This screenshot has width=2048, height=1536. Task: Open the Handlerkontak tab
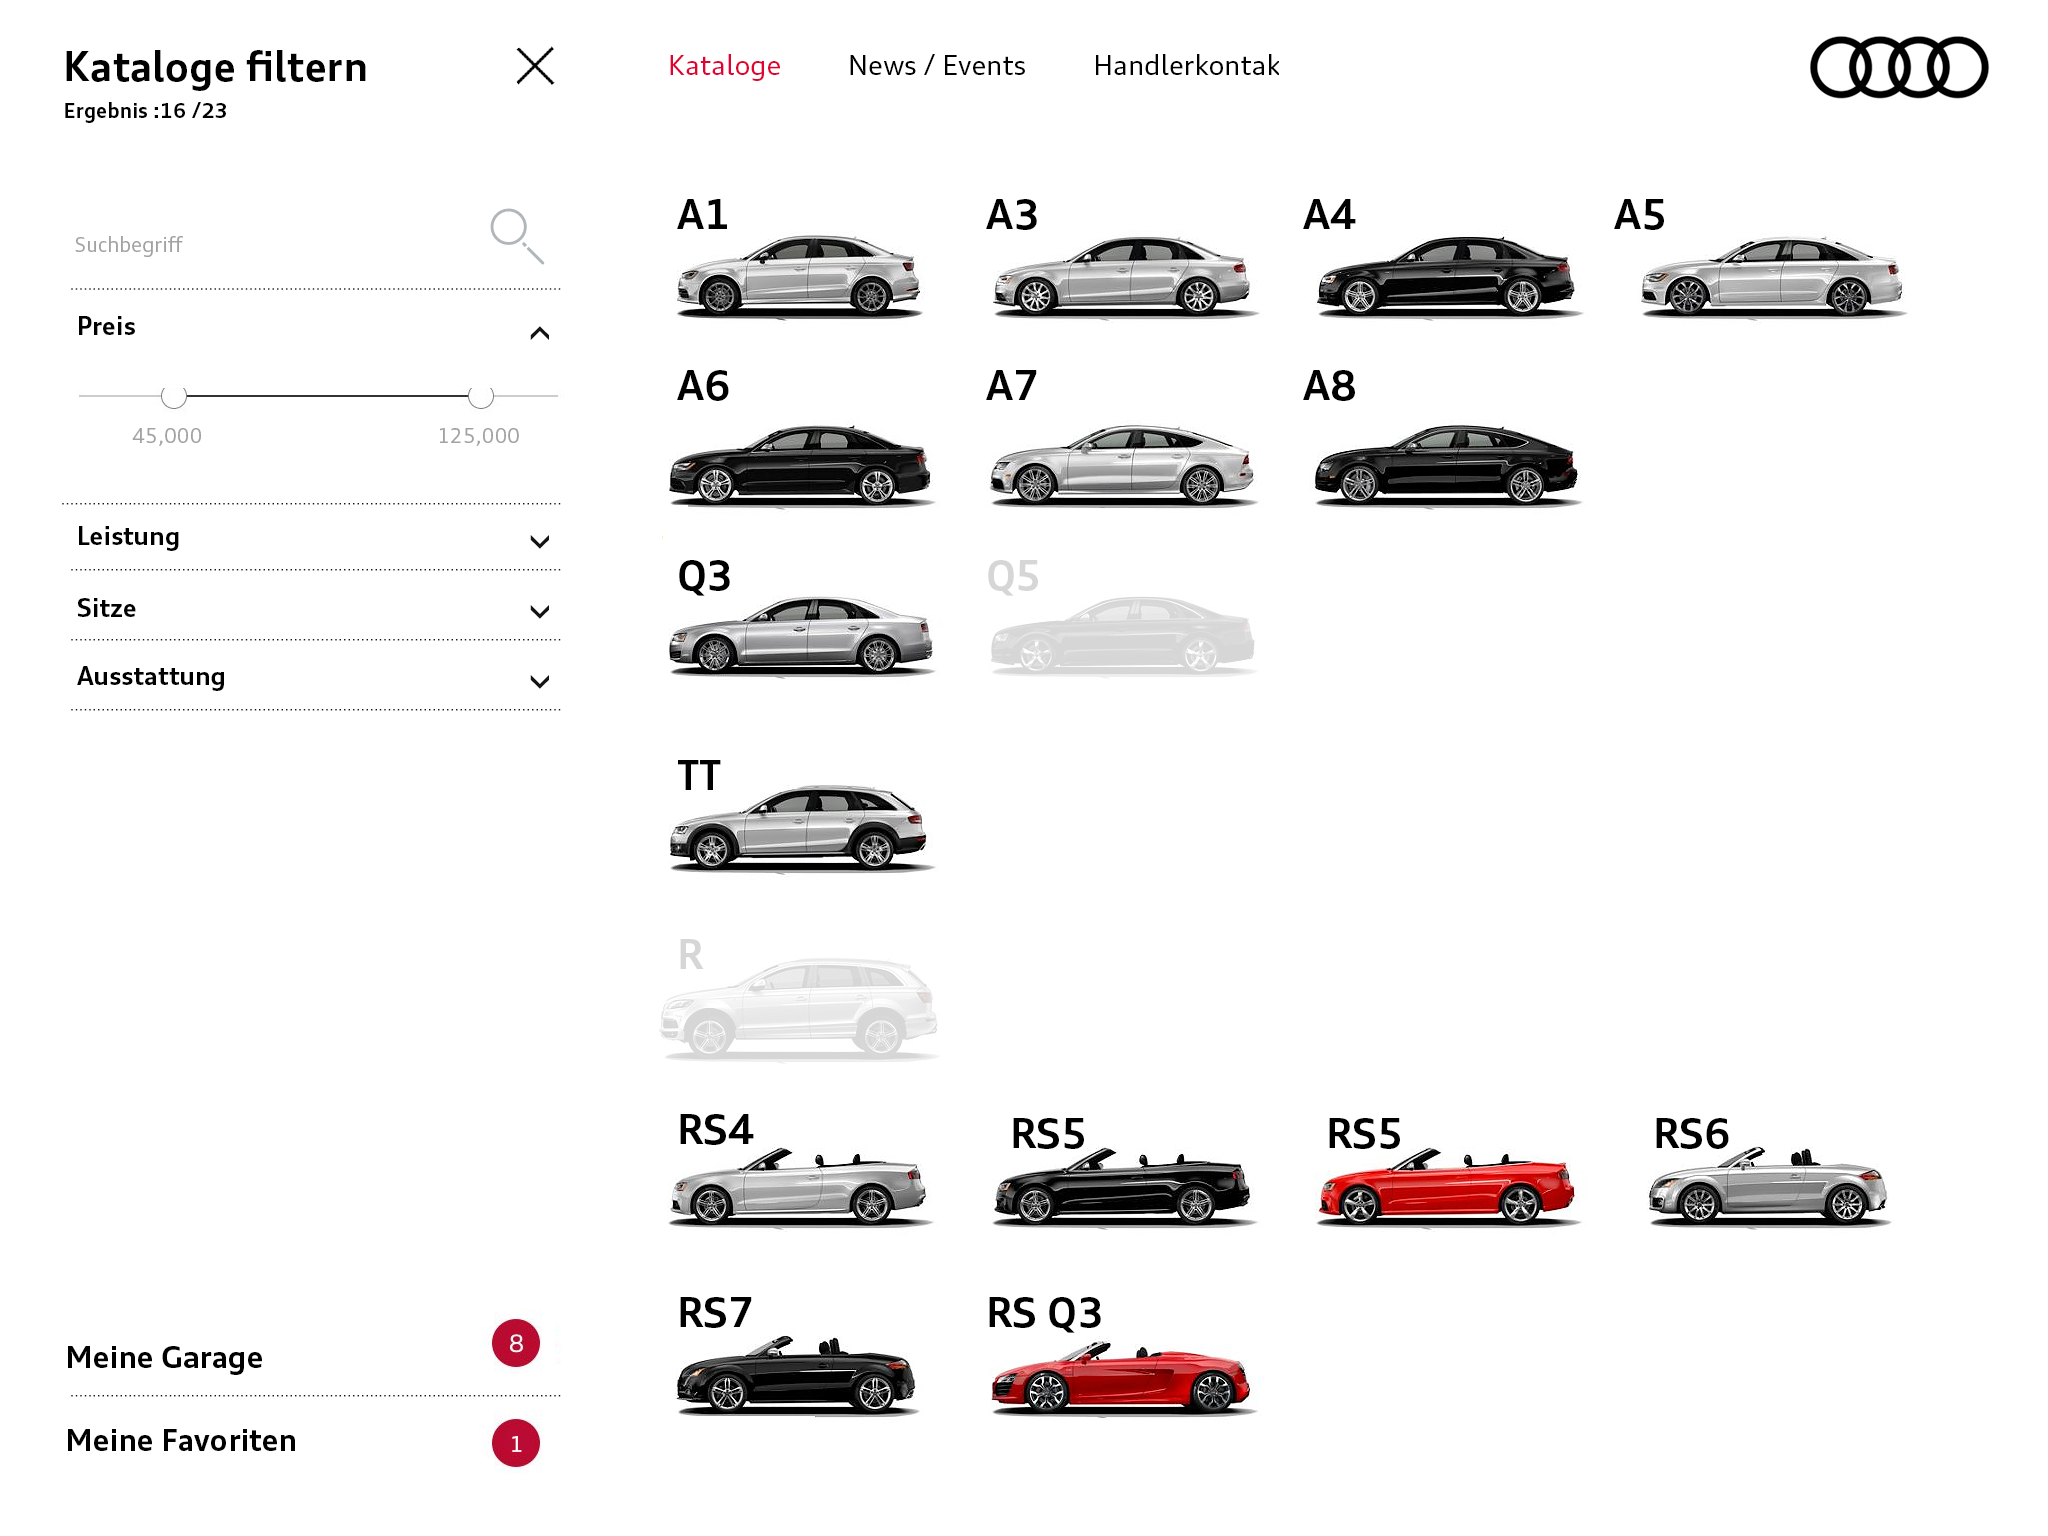[1186, 66]
